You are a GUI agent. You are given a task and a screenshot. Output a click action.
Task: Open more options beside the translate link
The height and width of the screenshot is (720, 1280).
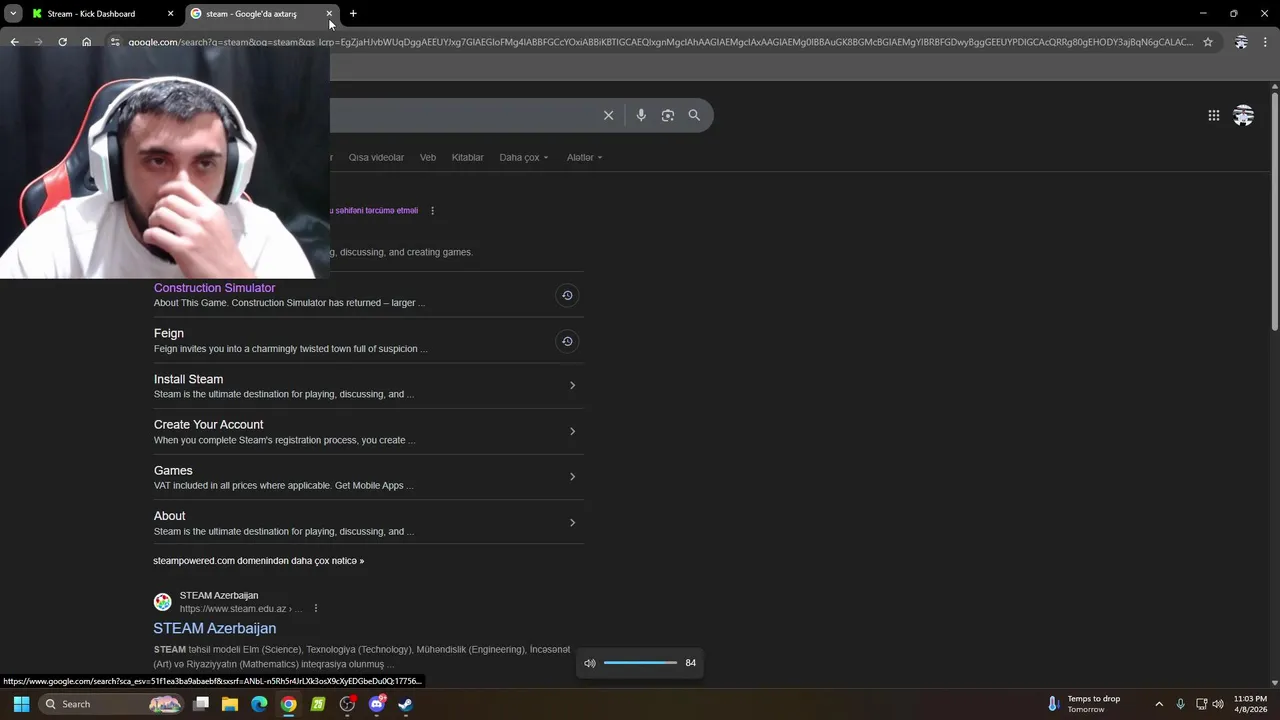(x=432, y=211)
